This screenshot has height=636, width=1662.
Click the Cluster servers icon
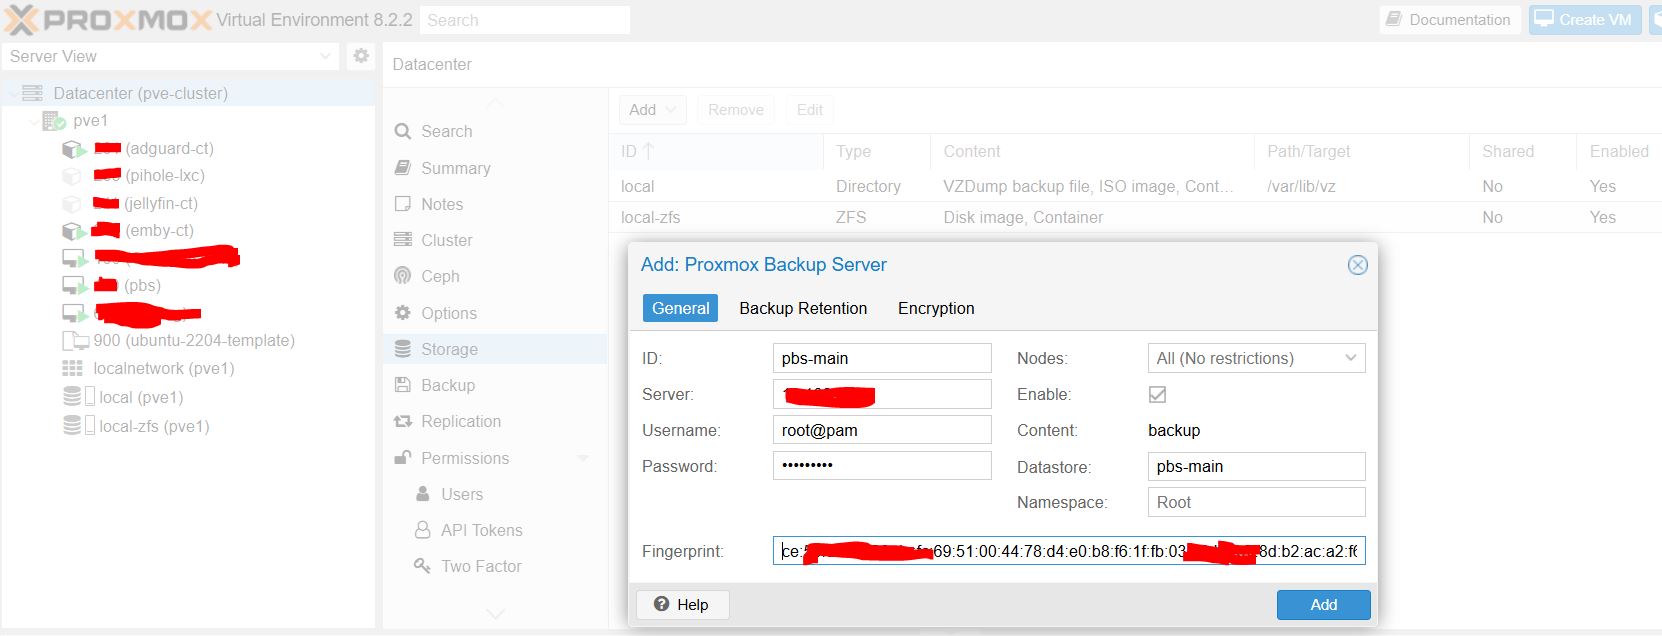click(403, 240)
